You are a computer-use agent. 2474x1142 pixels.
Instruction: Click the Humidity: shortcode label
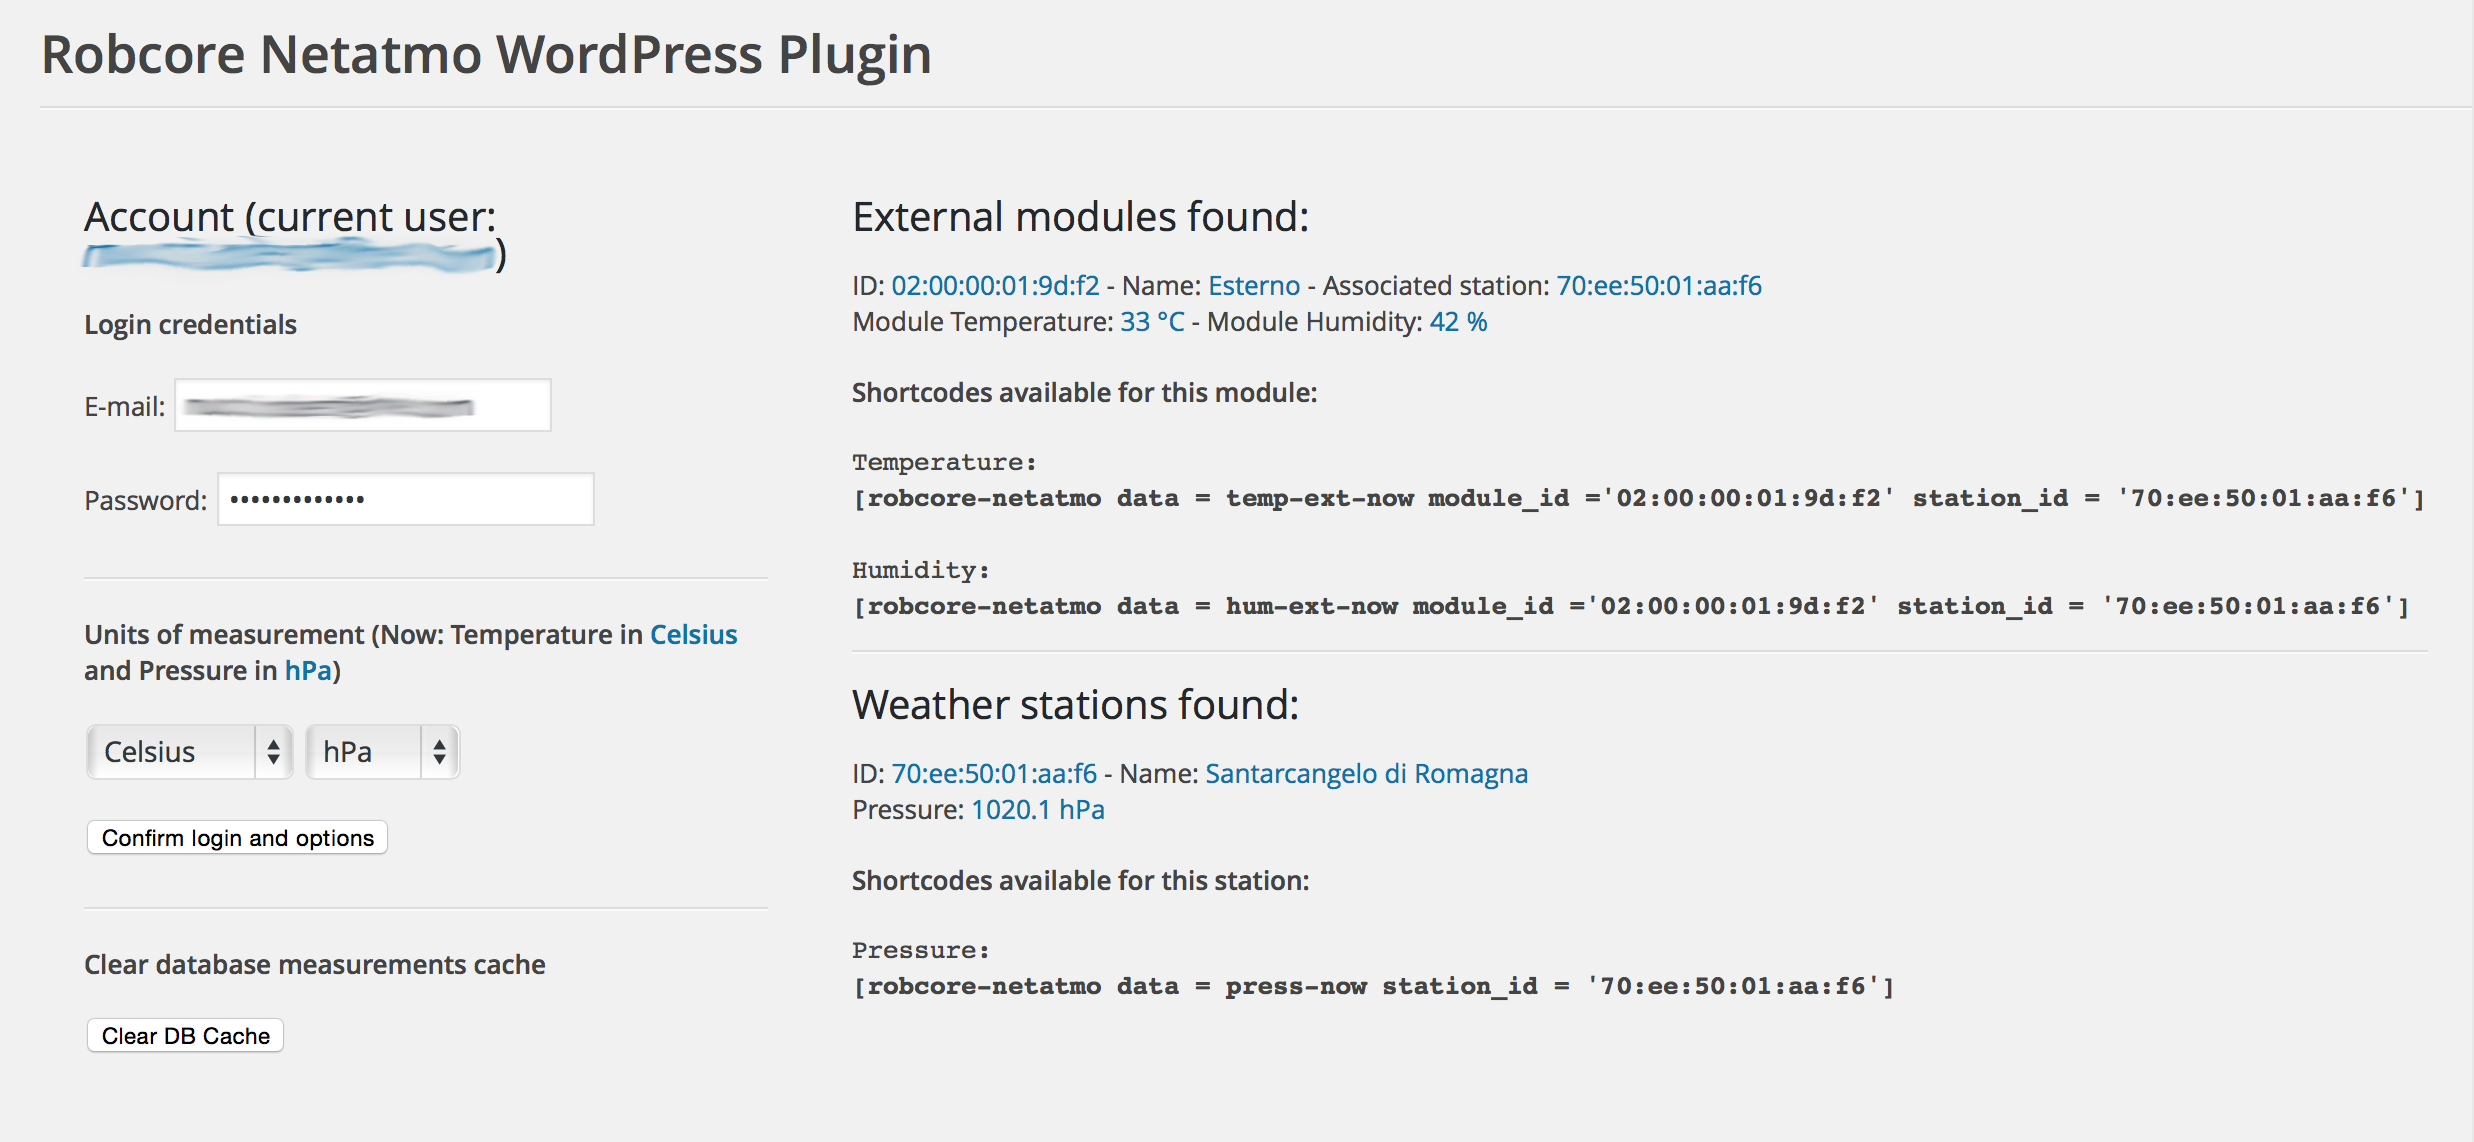(921, 570)
